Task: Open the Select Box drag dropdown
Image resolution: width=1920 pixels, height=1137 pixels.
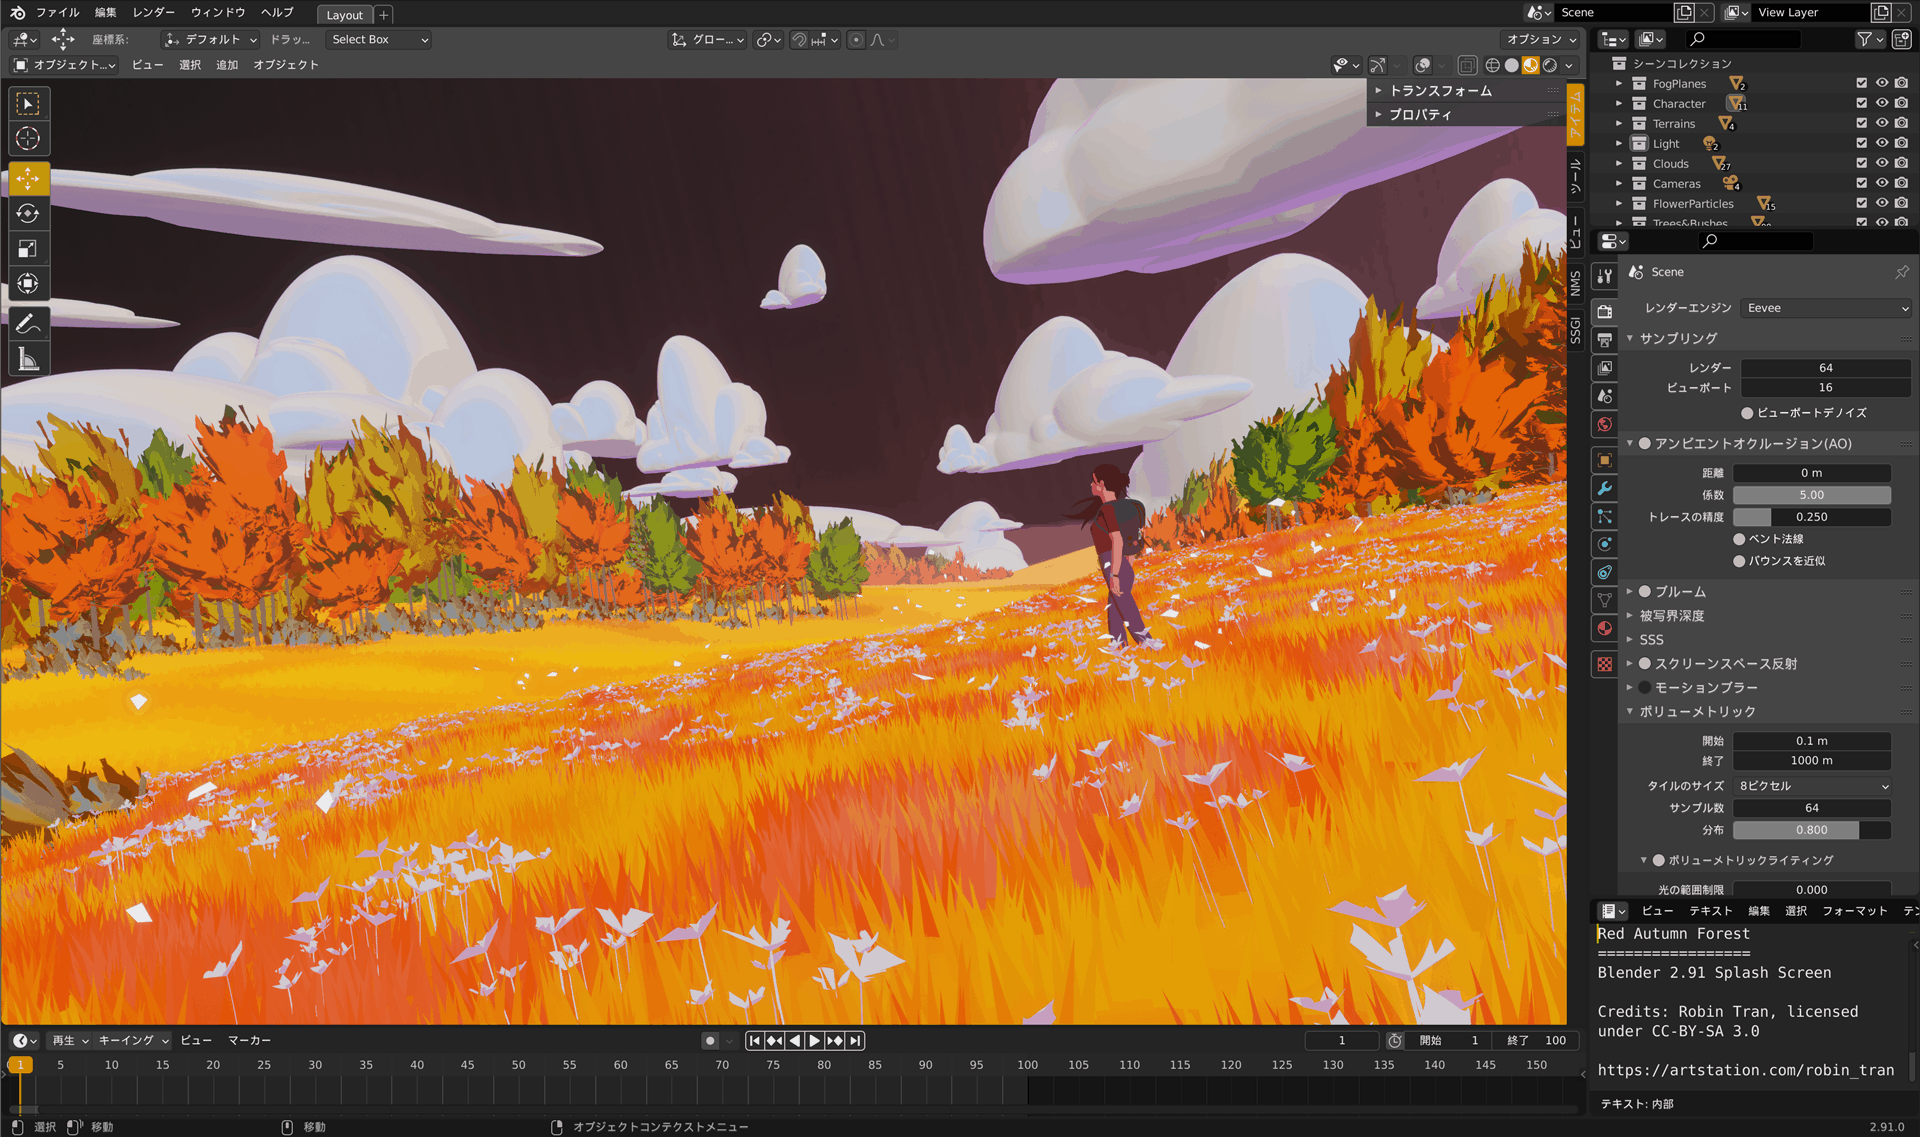Action: click(380, 40)
